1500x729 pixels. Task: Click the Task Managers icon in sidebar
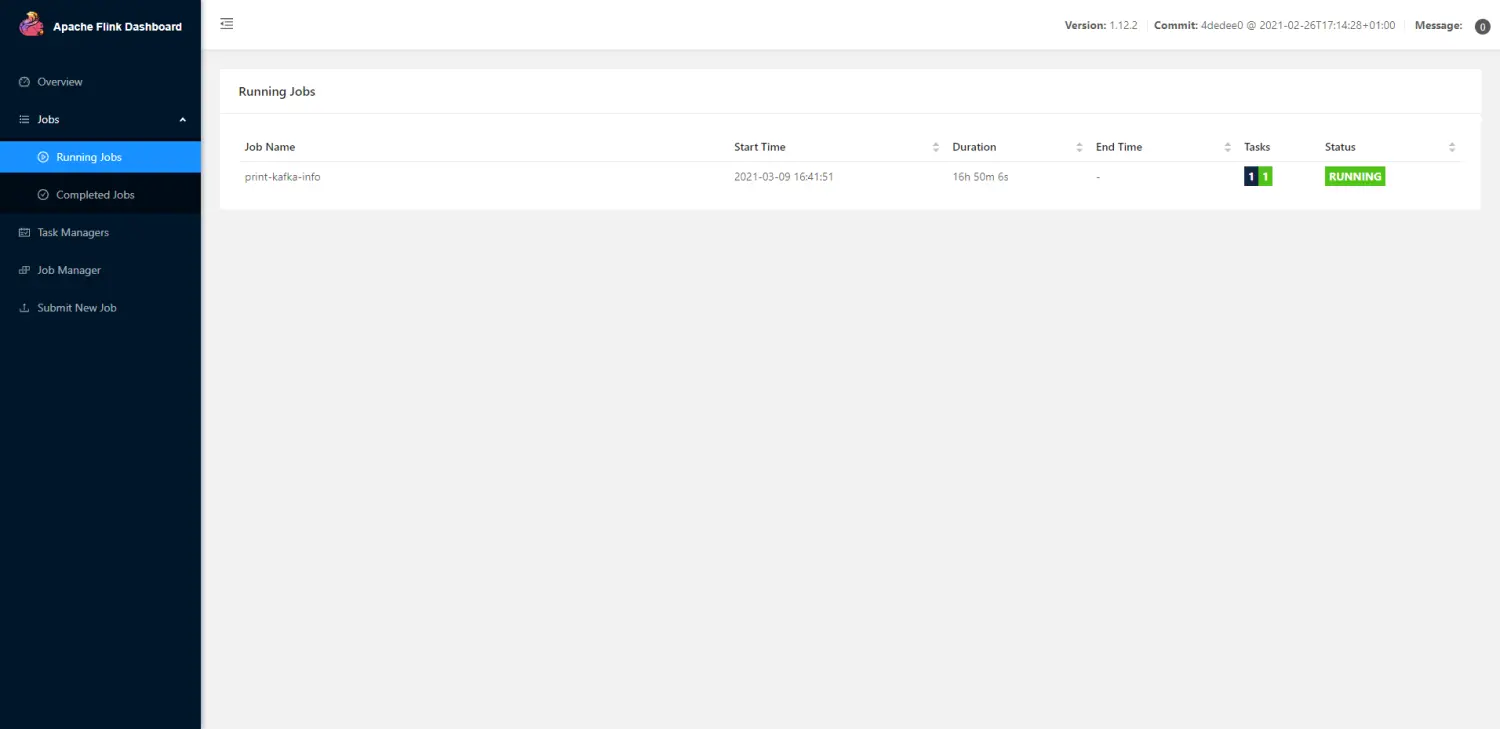[25, 233]
